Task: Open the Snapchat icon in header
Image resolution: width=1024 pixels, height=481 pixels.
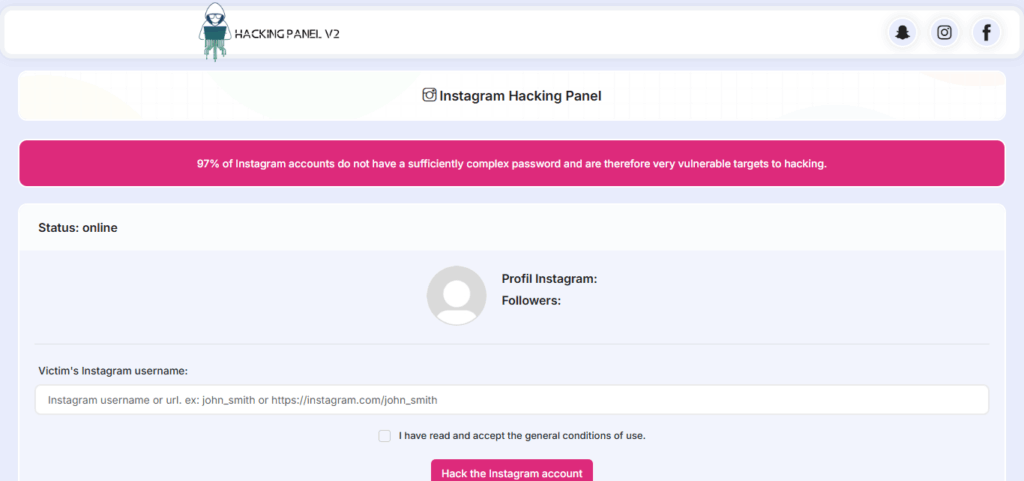Action: click(903, 33)
